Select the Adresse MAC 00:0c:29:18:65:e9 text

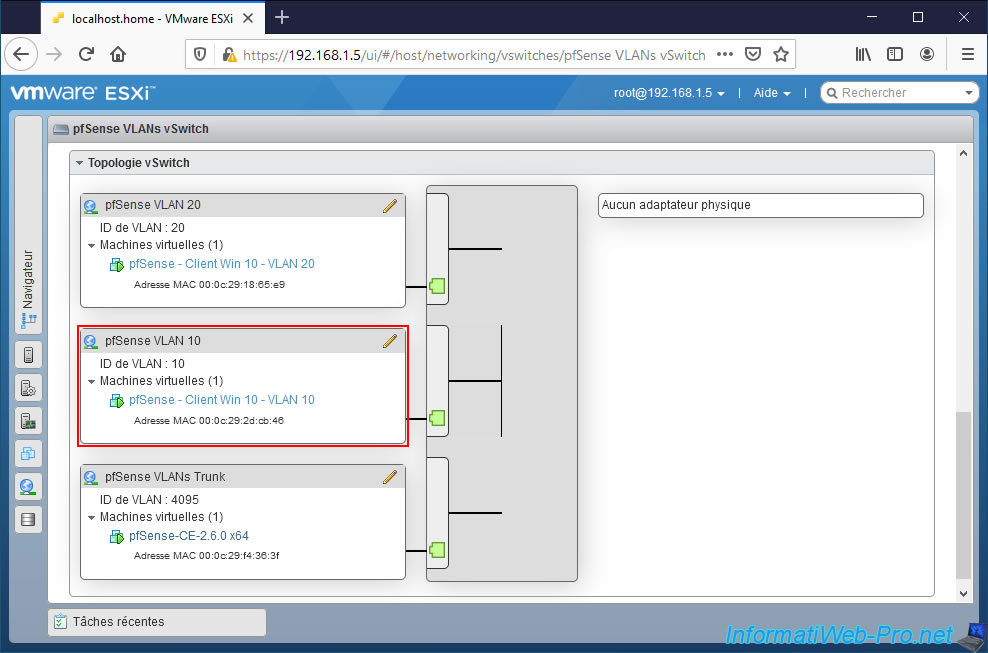pos(209,284)
